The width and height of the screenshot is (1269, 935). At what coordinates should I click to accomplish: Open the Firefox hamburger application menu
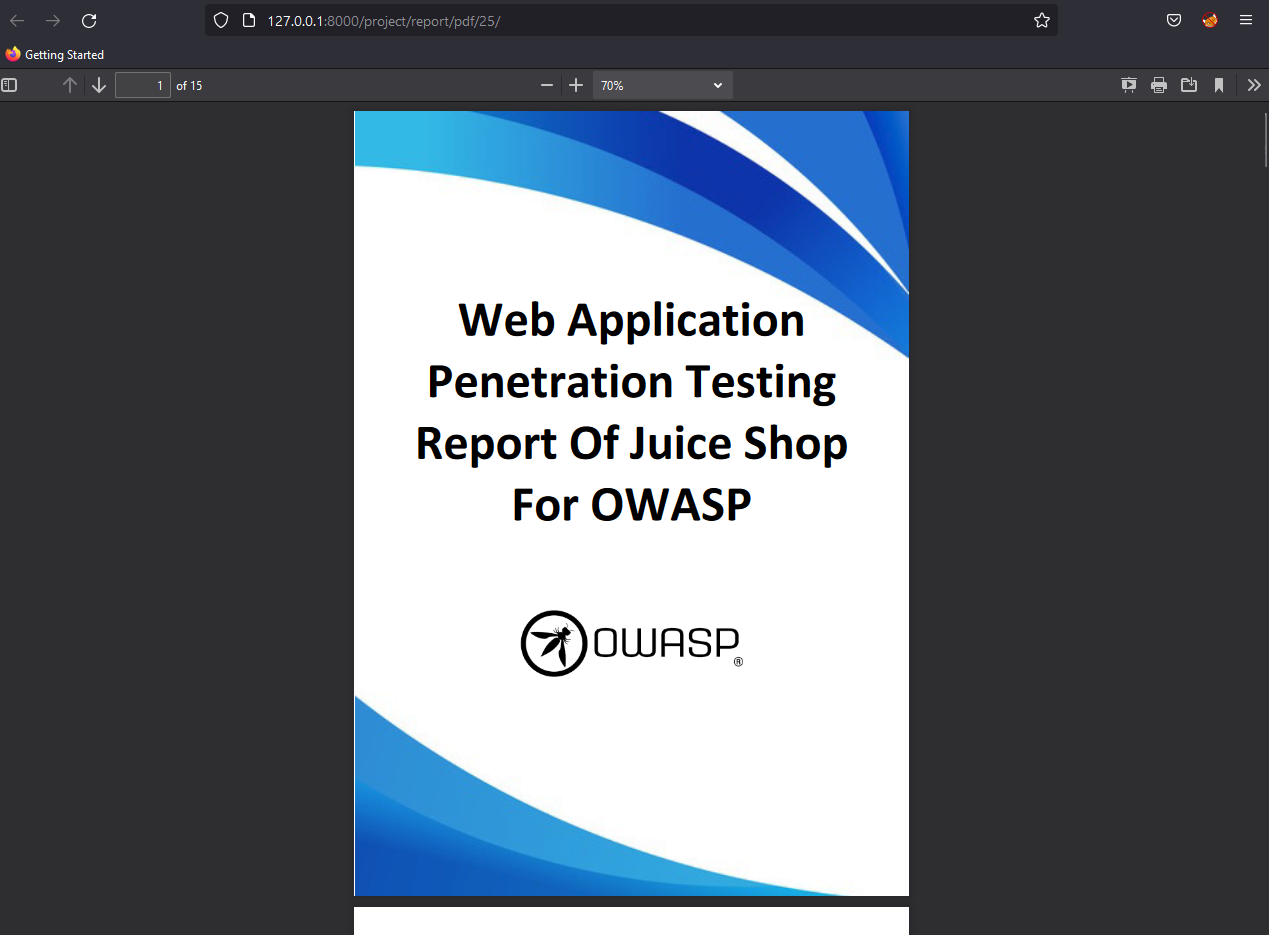[1246, 21]
